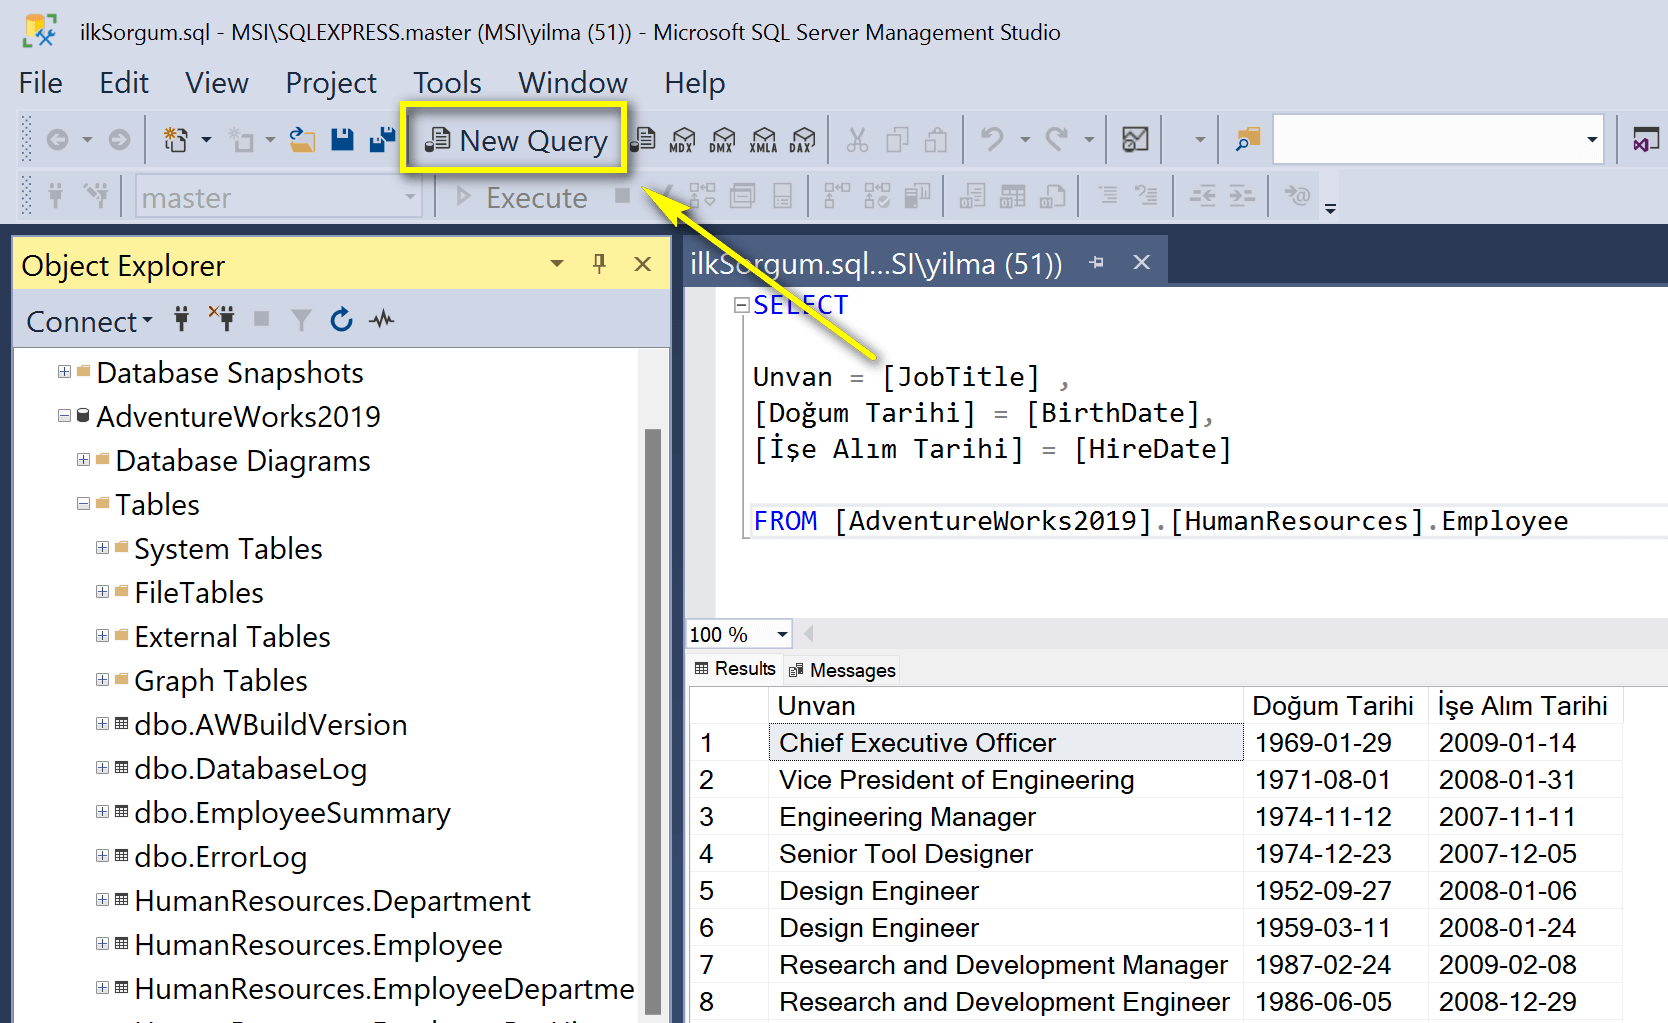The height and width of the screenshot is (1023, 1668).
Task: Click the Comment out selected lines icon
Action: (x=1108, y=196)
